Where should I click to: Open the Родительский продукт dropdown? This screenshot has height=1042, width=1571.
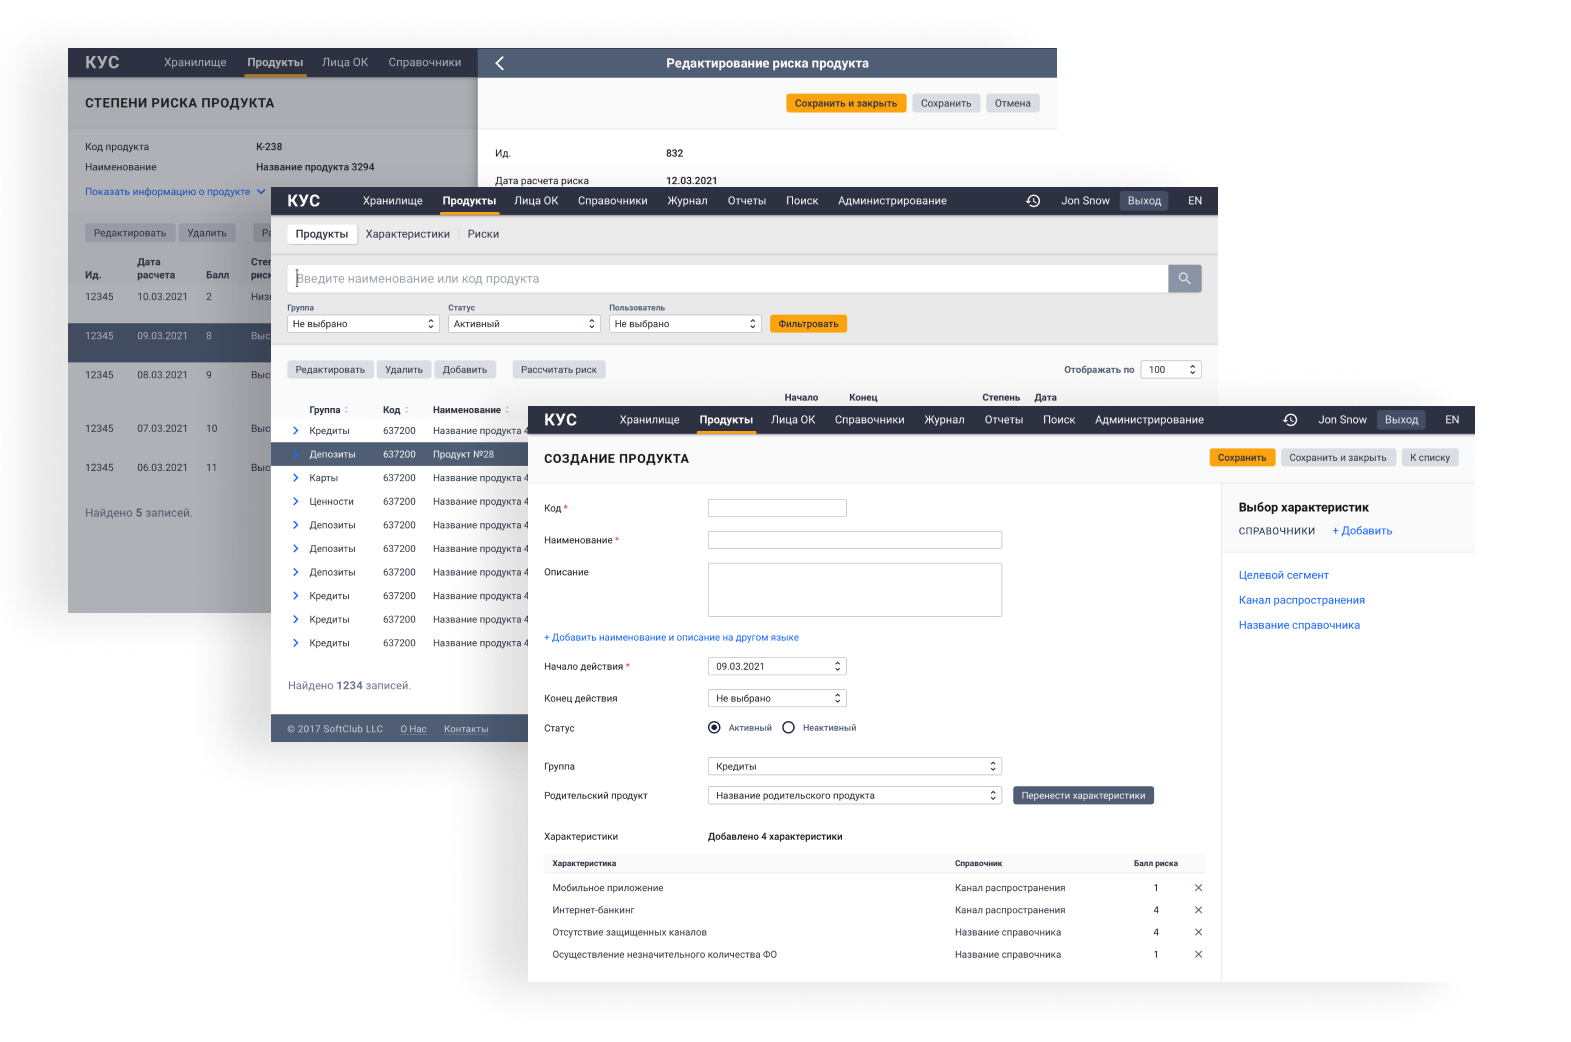pos(854,796)
